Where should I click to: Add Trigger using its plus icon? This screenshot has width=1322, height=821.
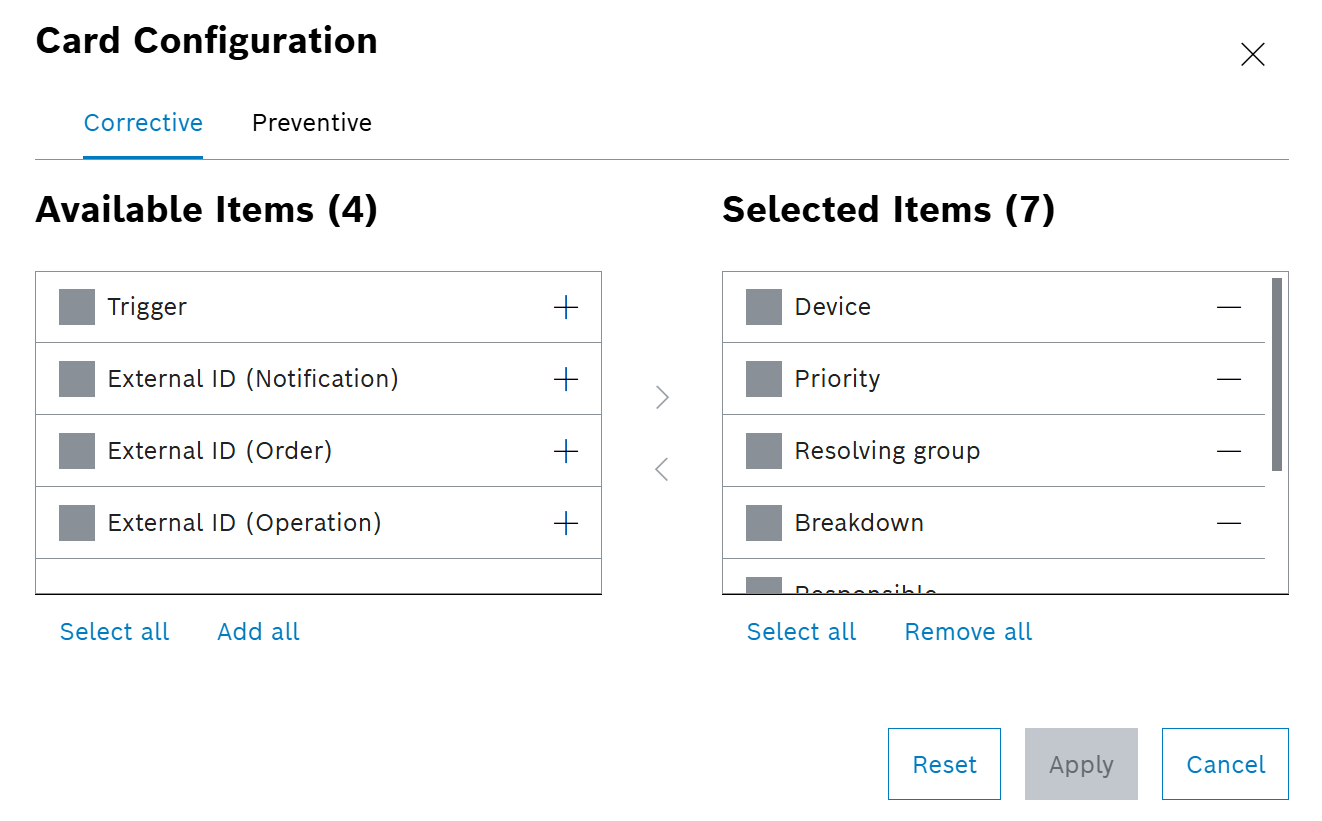coord(565,307)
